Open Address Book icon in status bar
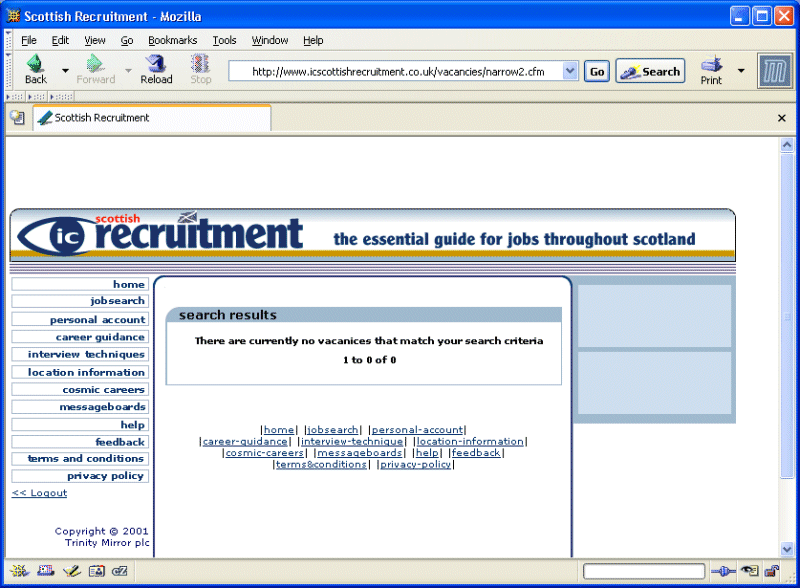800x588 pixels. 96,571
